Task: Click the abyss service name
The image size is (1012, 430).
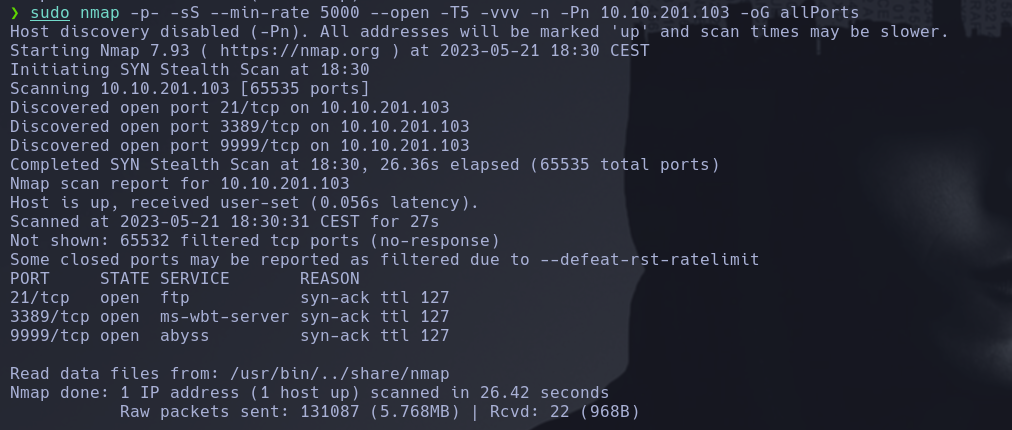Action: coord(184,335)
